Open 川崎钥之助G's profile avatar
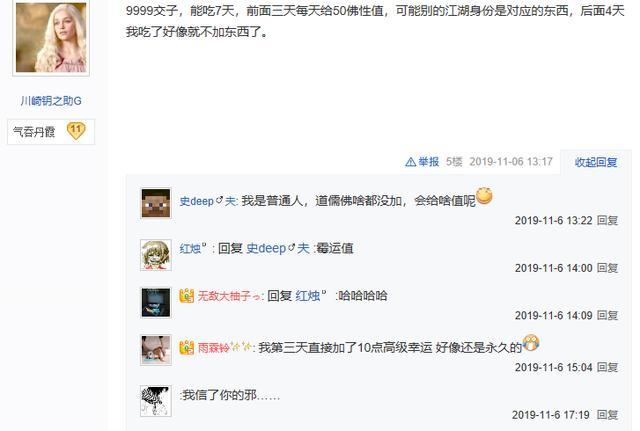 pos(51,37)
